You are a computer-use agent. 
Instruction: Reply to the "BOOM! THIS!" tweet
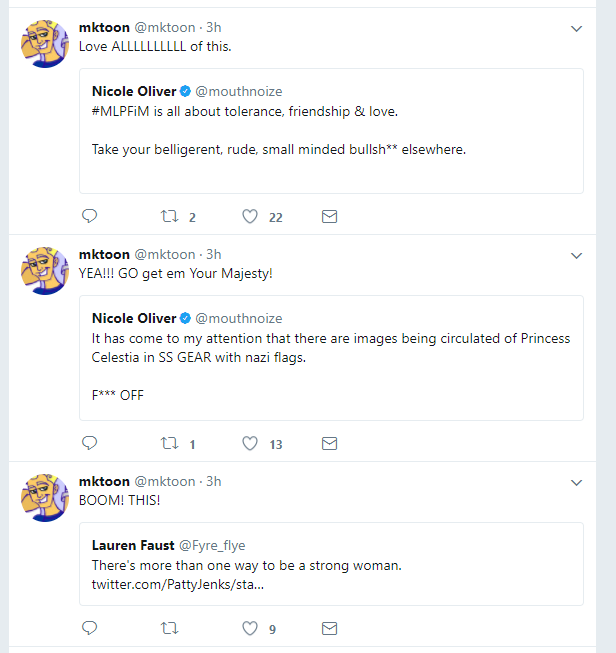coord(89,628)
